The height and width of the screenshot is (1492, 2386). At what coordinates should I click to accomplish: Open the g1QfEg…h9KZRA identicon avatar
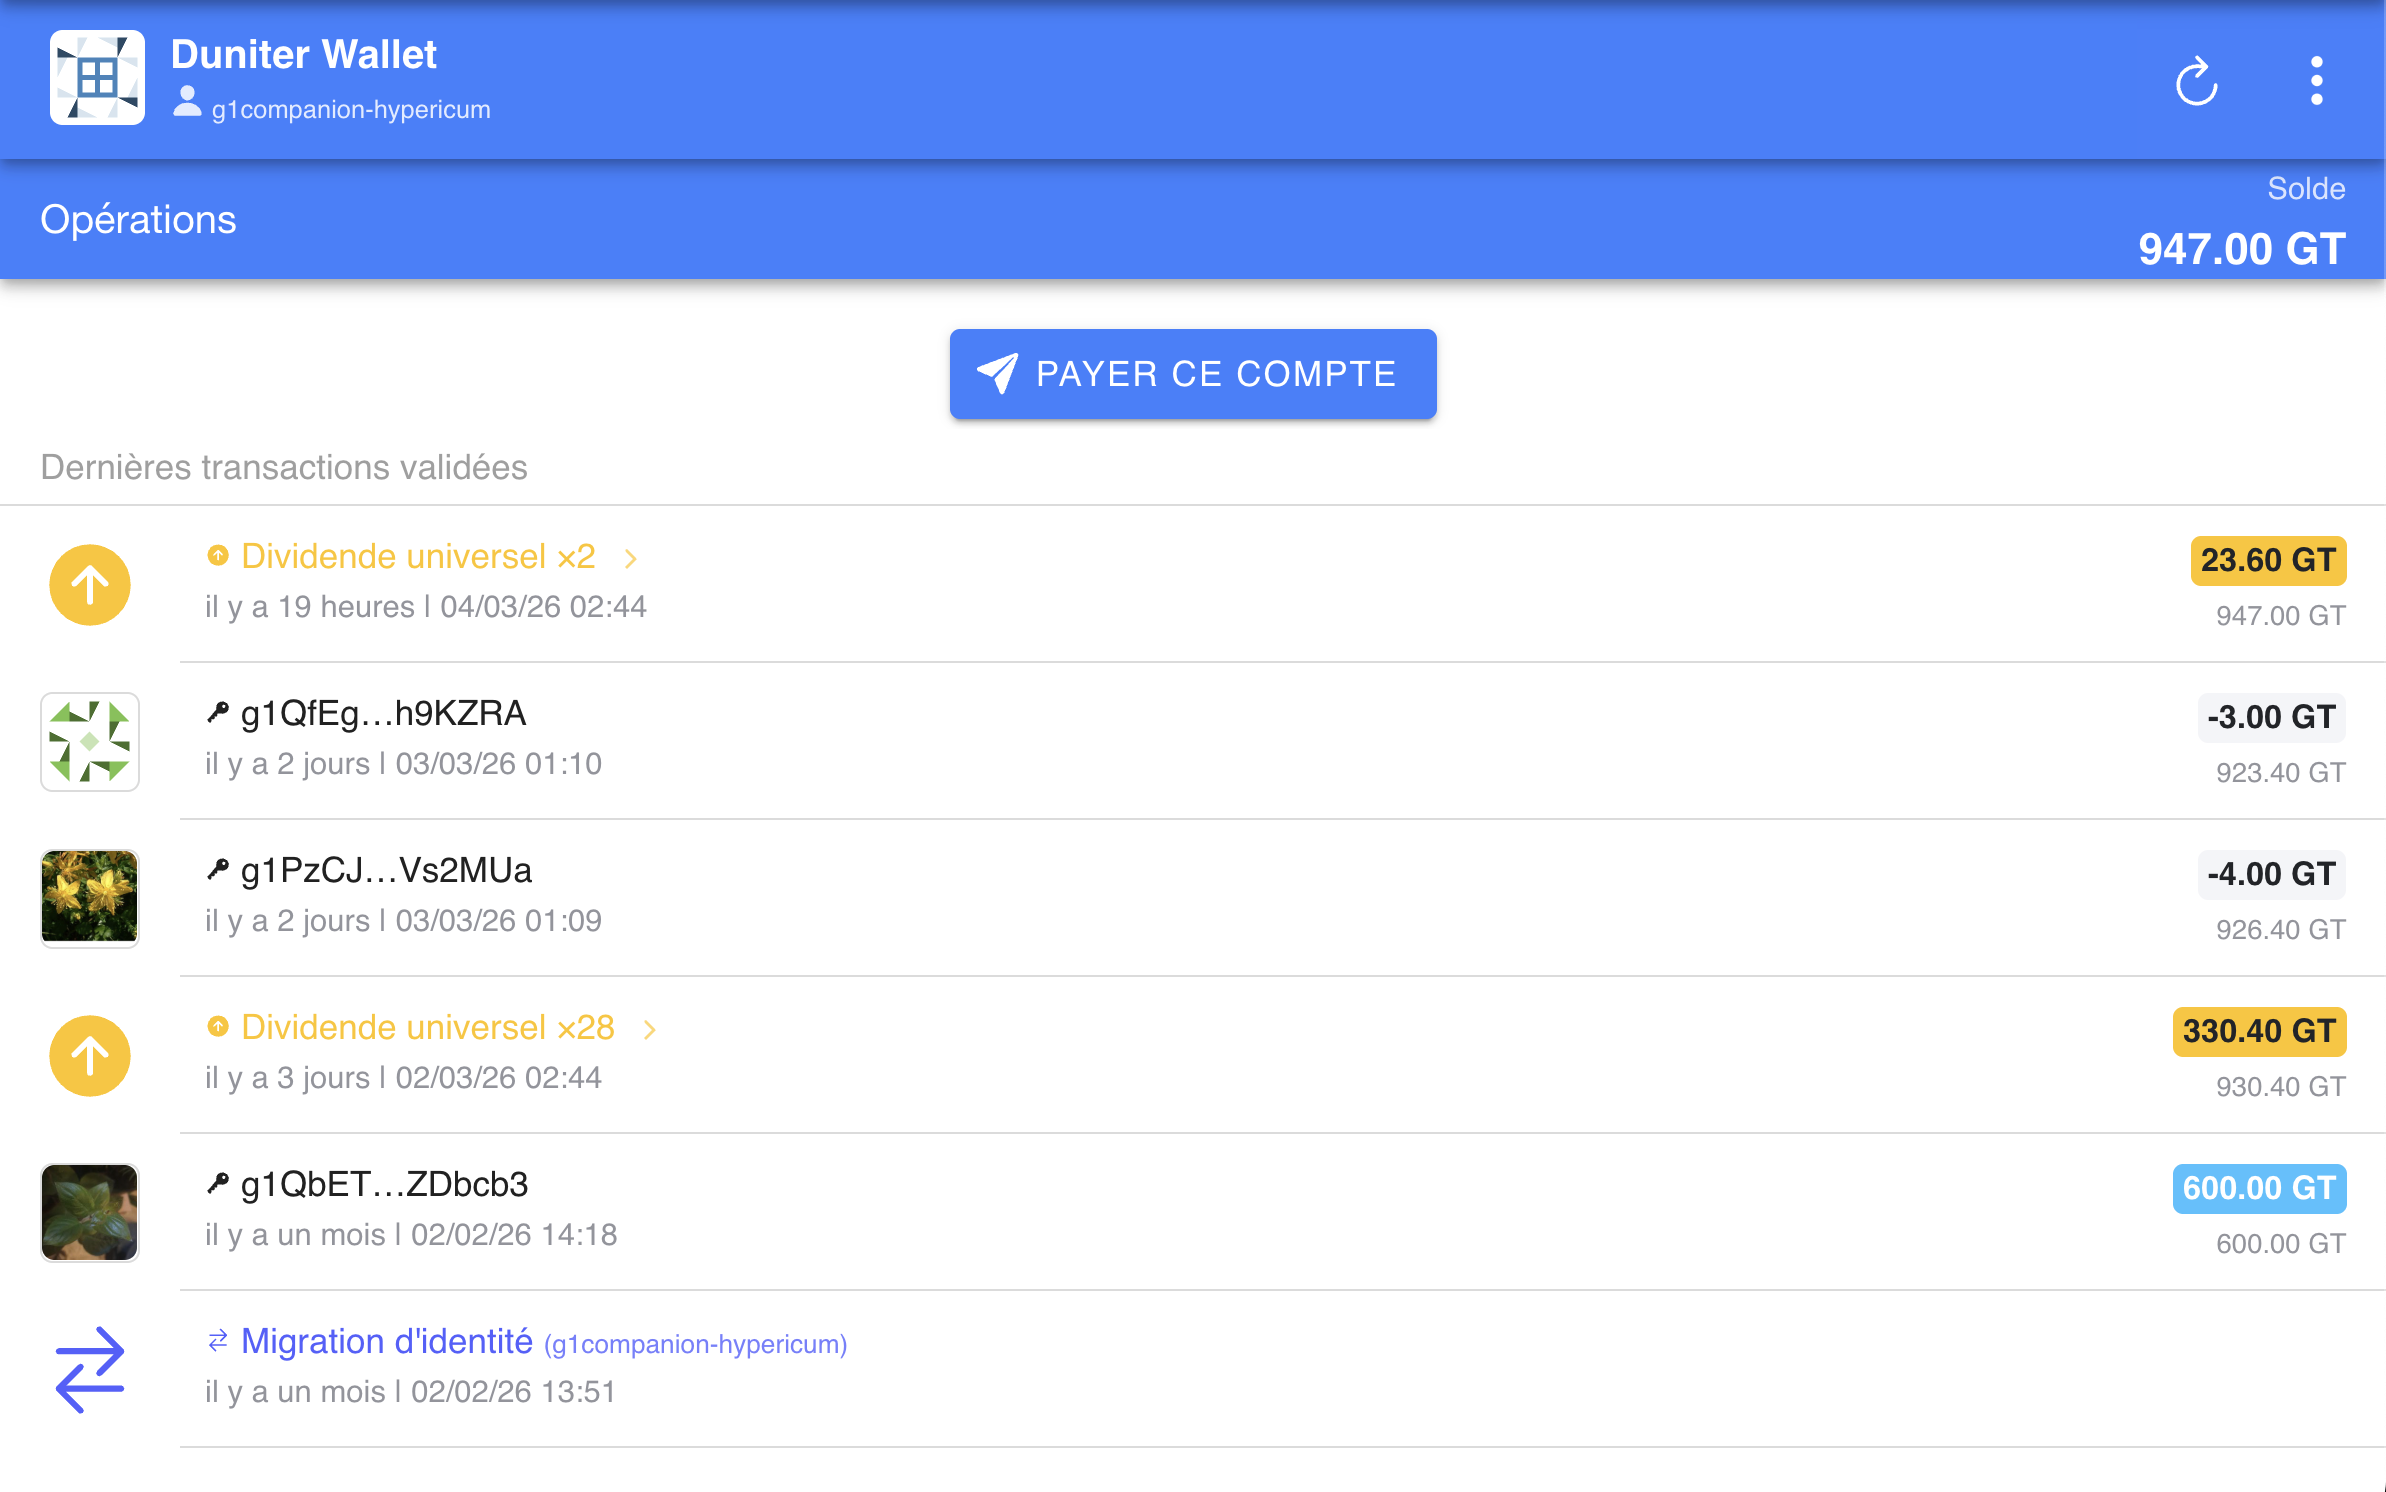pyautogui.click(x=90, y=742)
